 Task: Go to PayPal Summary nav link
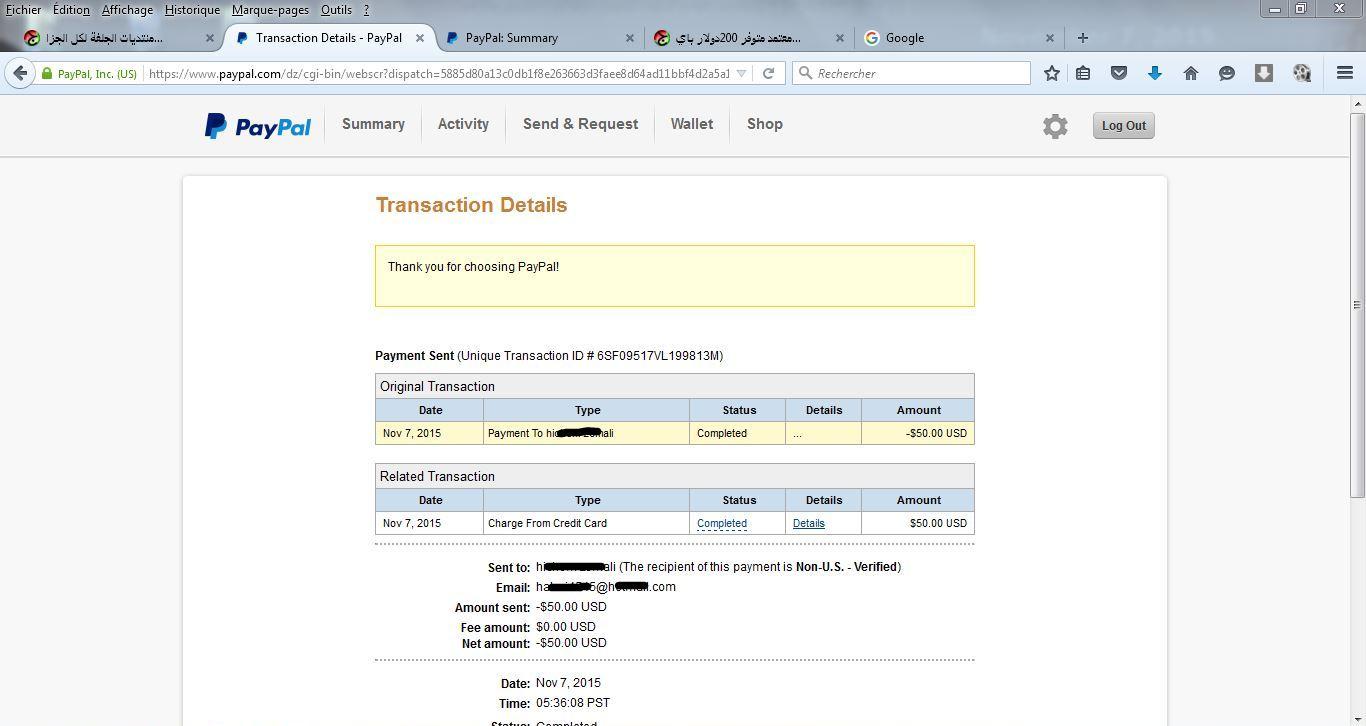pos(373,124)
